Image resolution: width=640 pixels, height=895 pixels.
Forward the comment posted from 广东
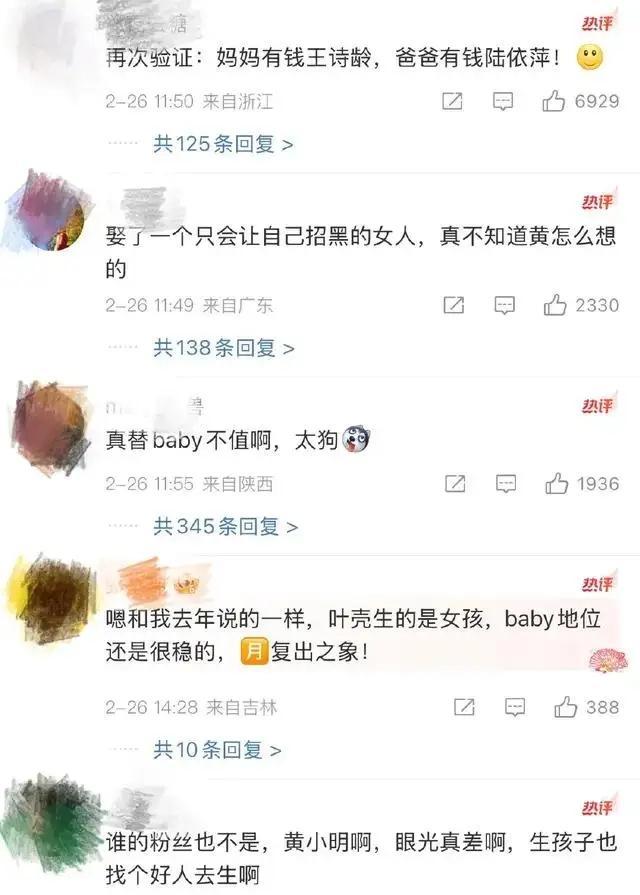(454, 305)
